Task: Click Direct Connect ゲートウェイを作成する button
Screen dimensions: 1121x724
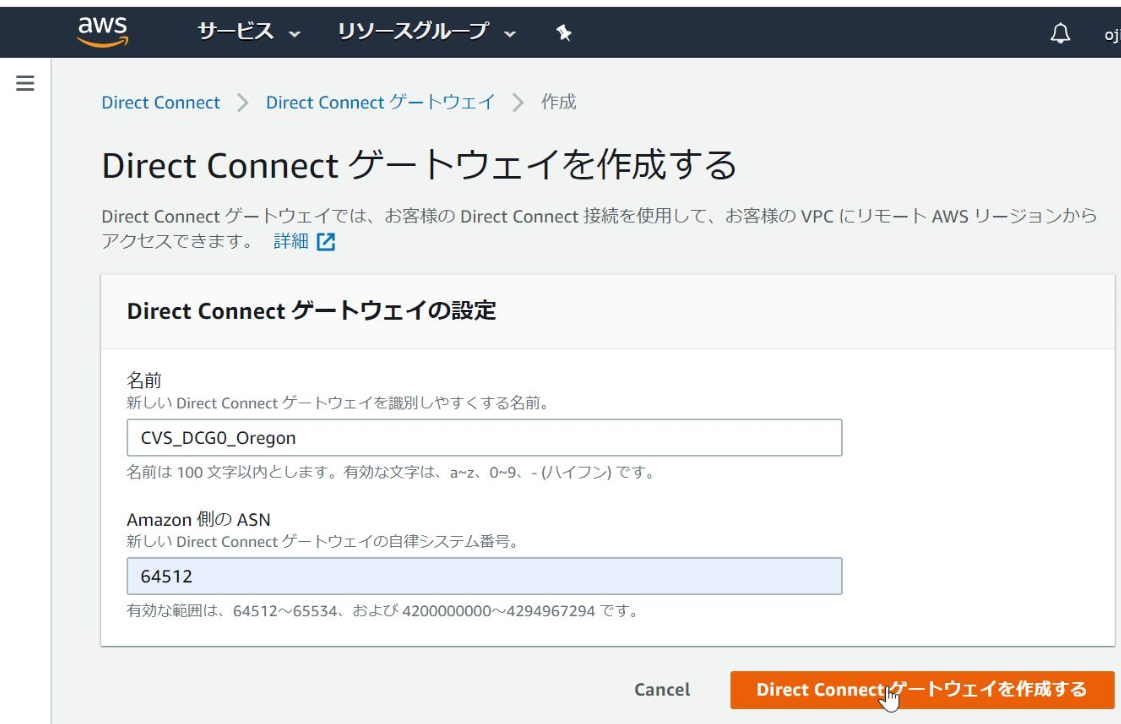Action: point(922,690)
